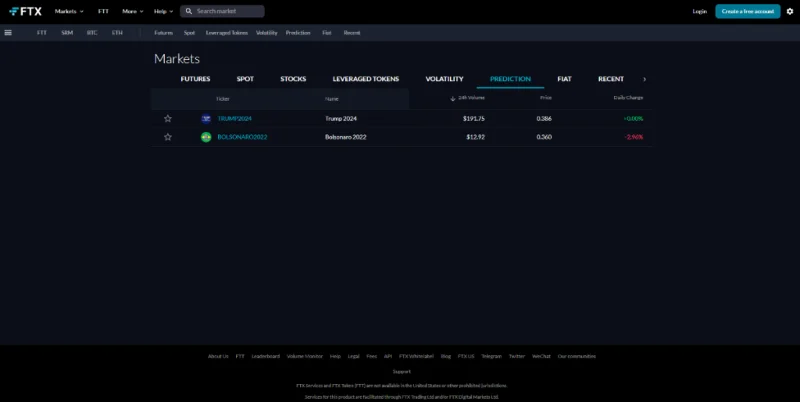Sort by the Ticker column header
The width and height of the screenshot is (800, 402).
pos(222,99)
